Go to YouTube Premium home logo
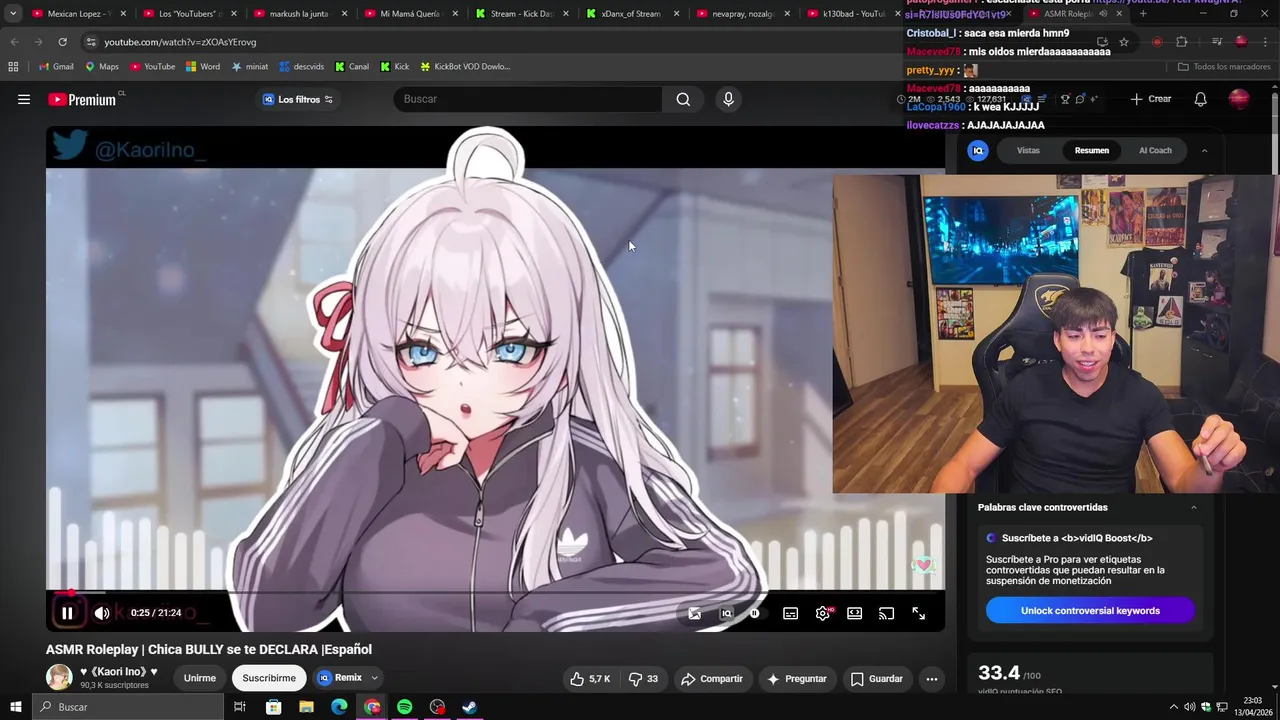 coord(82,99)
